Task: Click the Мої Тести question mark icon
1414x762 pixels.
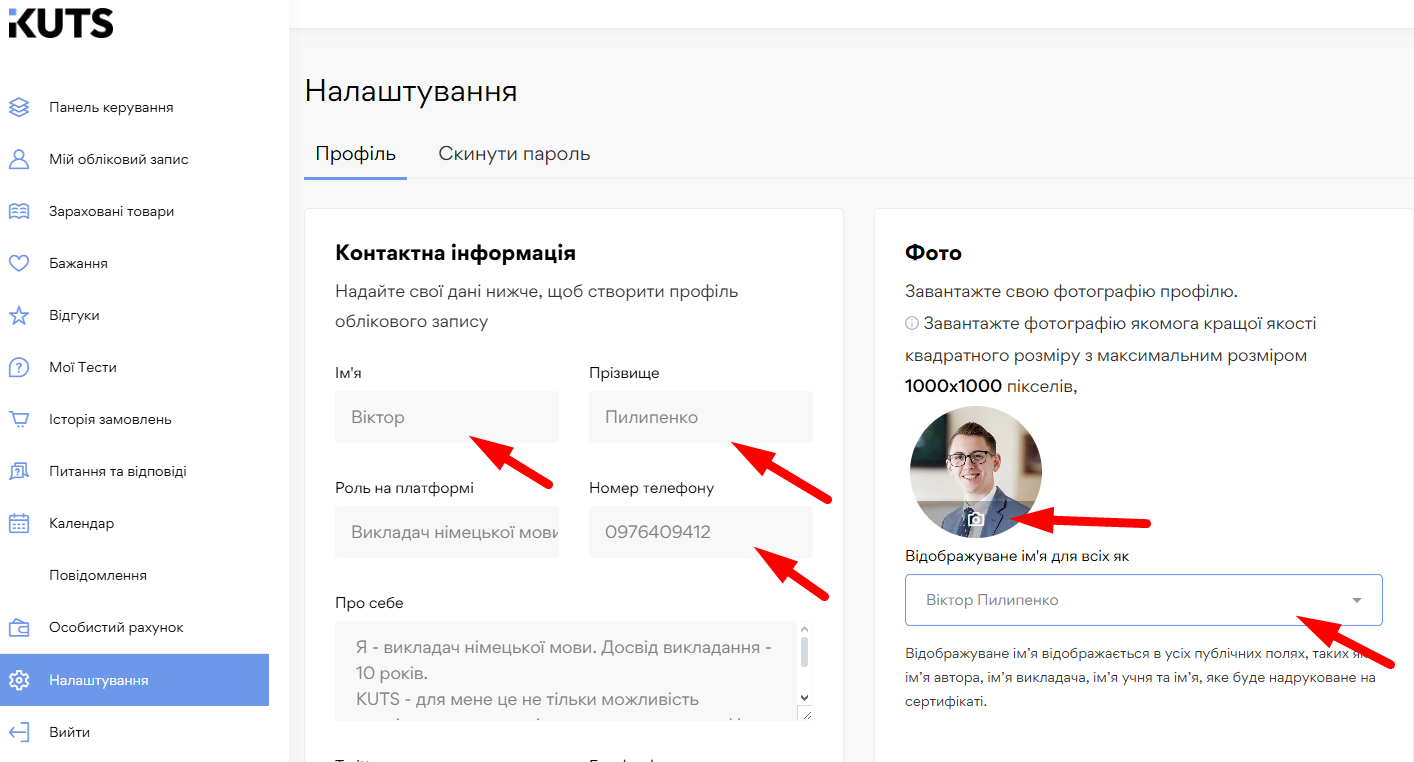Action: 20,366
